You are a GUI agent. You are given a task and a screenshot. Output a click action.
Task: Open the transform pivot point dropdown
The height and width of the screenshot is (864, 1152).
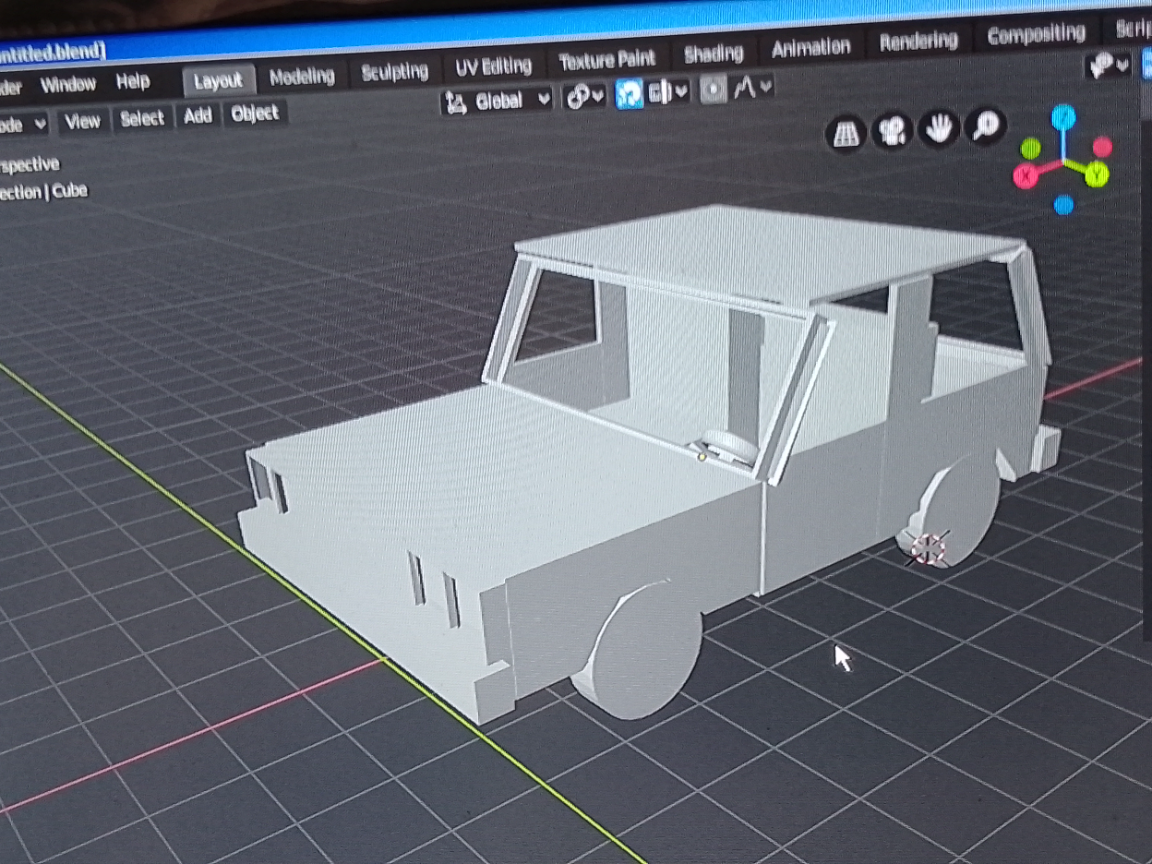pos(584,96)
